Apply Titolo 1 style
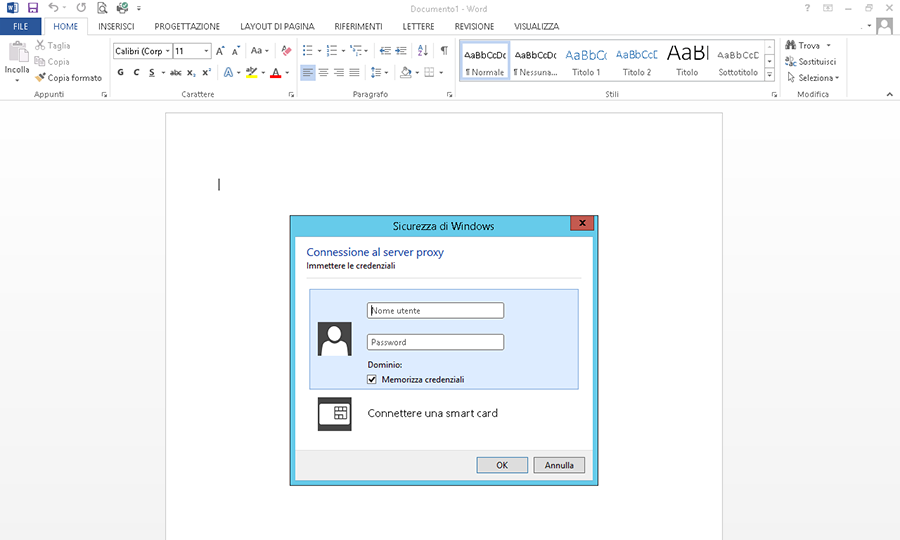The height and width of the screenshot is (540, 900). coord(586,61)
